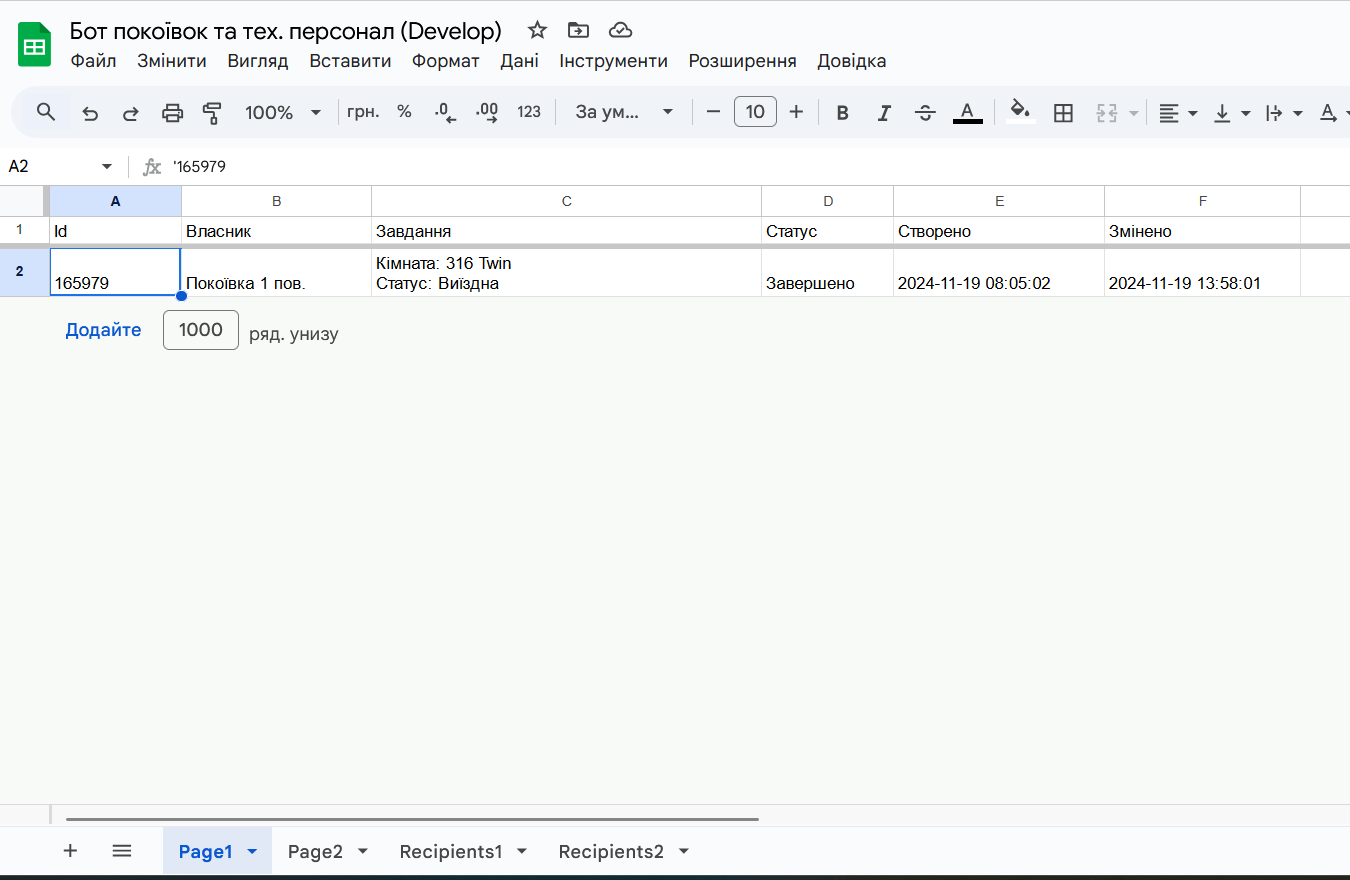Click the increase font size plus button
The image size is (1350, 880).
796,112
